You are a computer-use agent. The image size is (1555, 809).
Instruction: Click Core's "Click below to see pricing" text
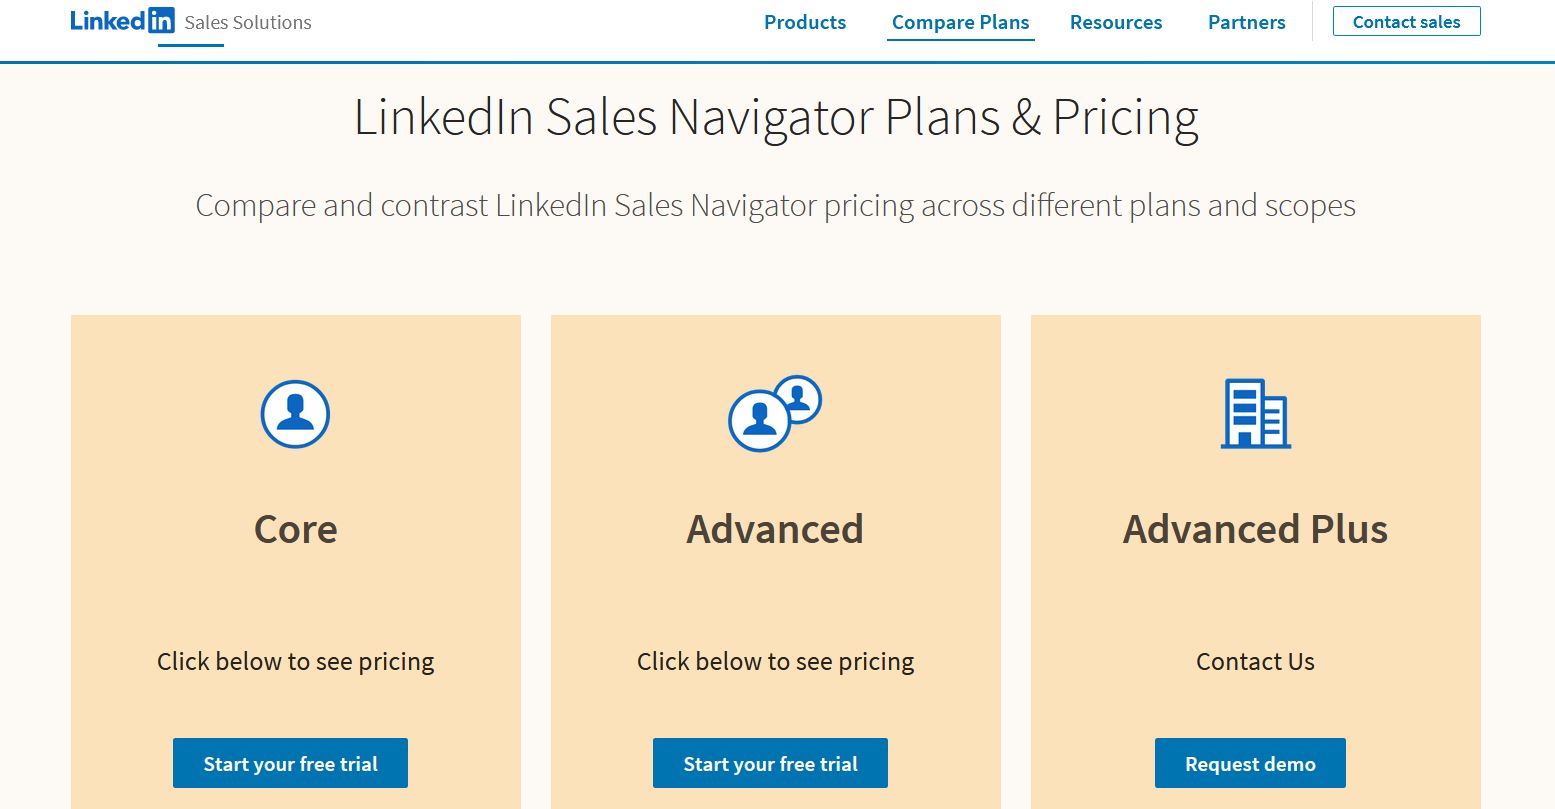pos(295,661)
